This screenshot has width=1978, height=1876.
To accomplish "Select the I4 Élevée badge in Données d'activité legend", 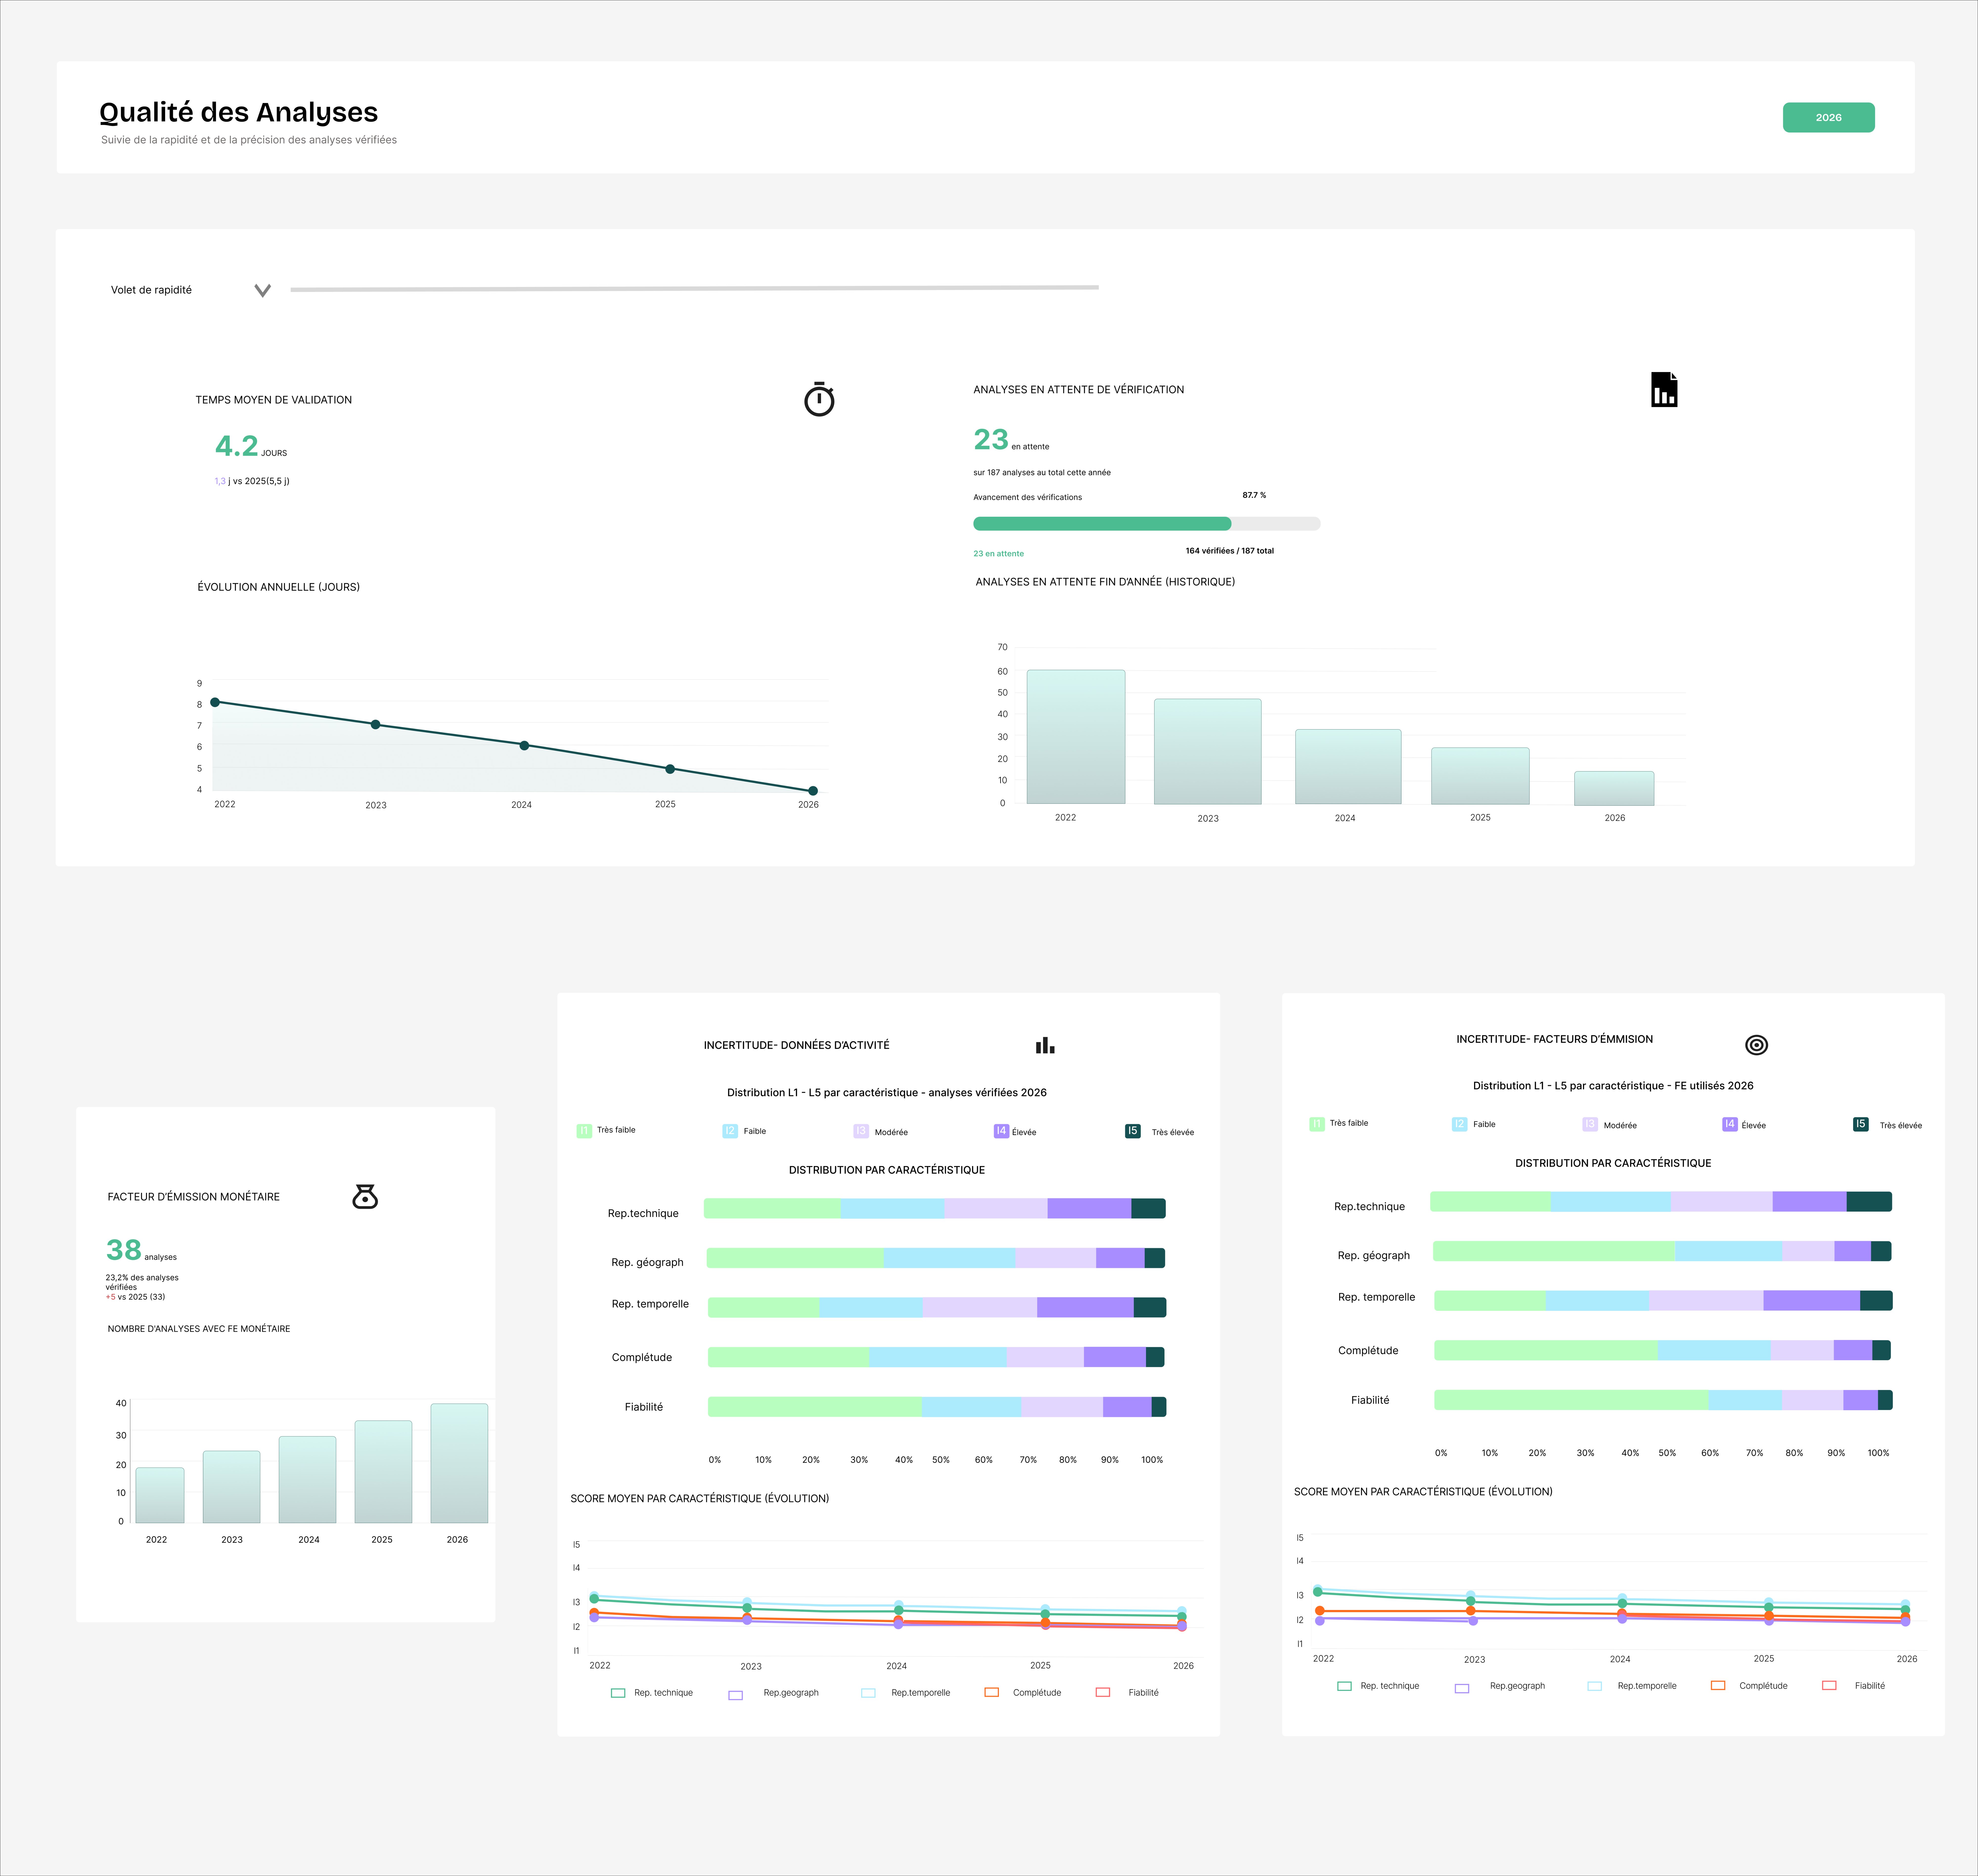I will click(1001, 1131).
